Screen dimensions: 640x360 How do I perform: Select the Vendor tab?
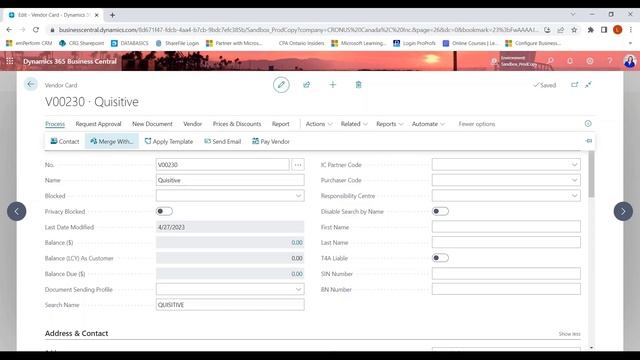(192, 124)
